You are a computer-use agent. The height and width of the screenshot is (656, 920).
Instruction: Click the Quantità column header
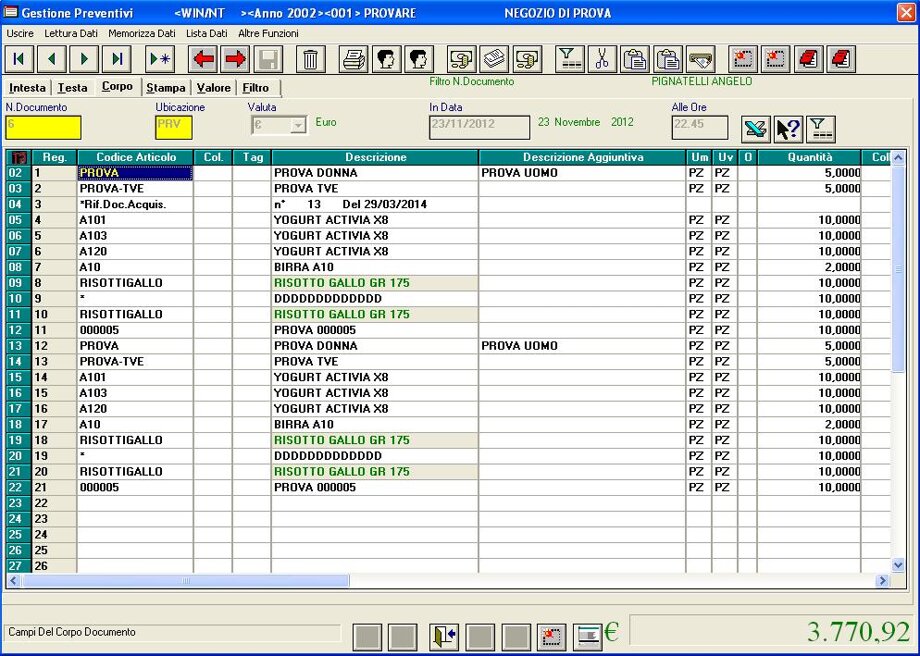click(x=808, y=157)
